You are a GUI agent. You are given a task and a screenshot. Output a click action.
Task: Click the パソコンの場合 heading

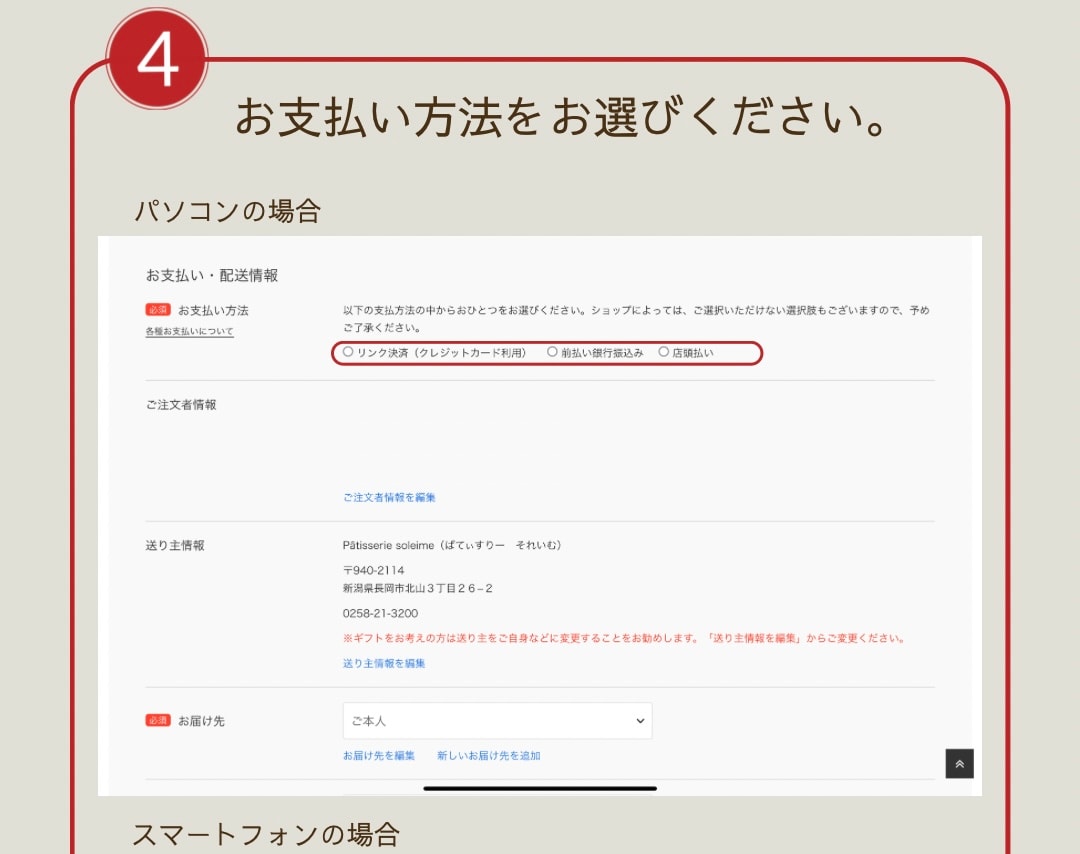tap(227, 211)
